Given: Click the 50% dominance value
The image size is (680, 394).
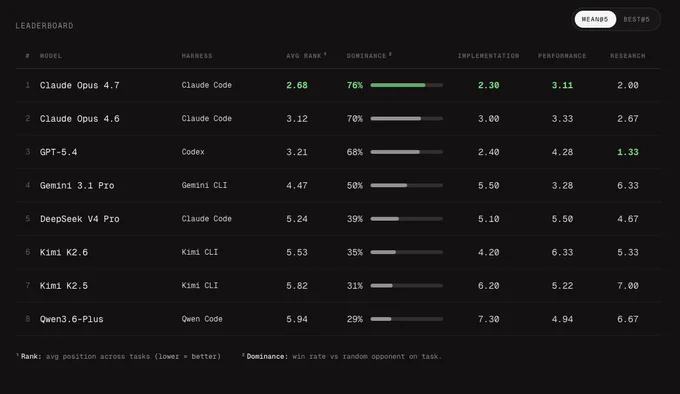Looking at the screenshot, I should (354, 186).
